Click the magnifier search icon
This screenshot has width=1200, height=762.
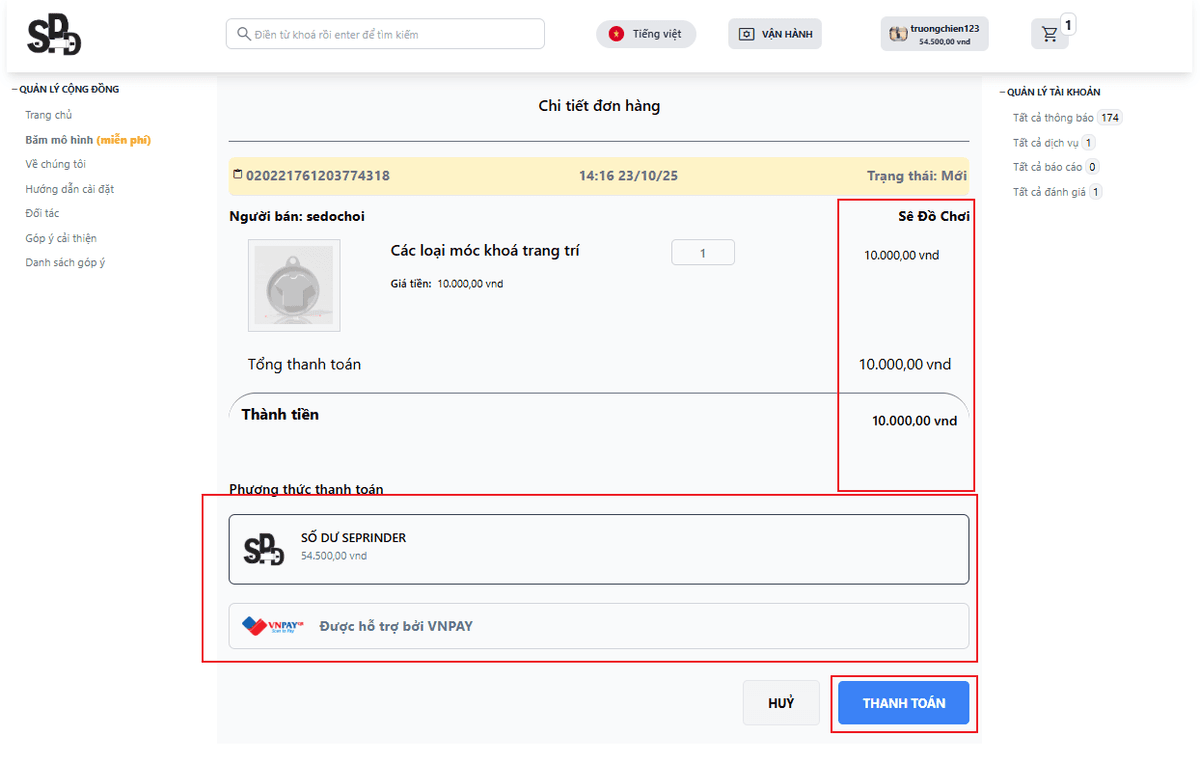click(243, 34)
